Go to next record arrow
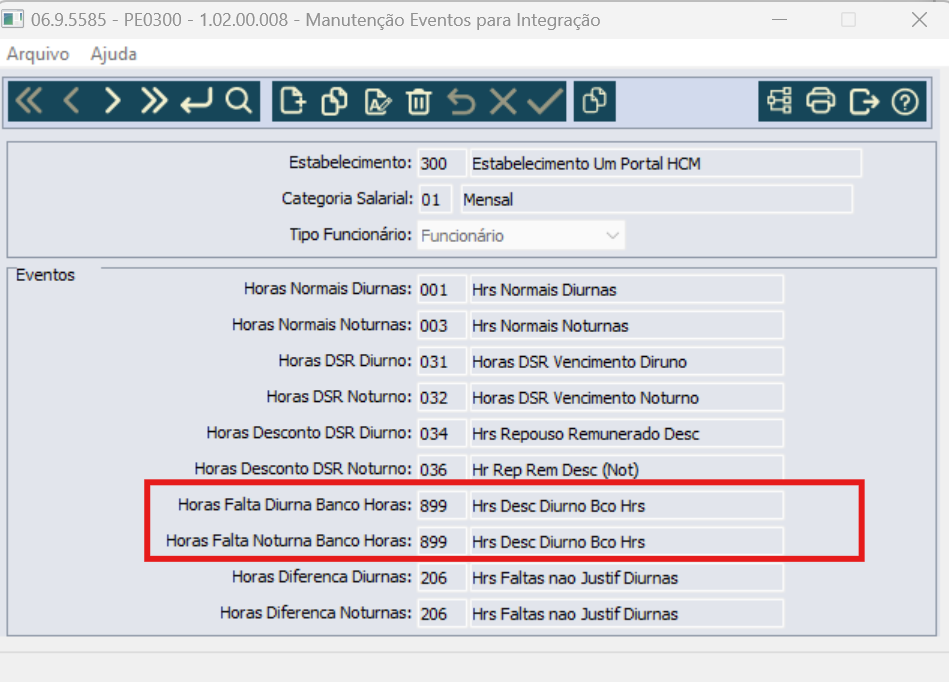The height and width of the screenshot is (682, 949). click(113, 101)
